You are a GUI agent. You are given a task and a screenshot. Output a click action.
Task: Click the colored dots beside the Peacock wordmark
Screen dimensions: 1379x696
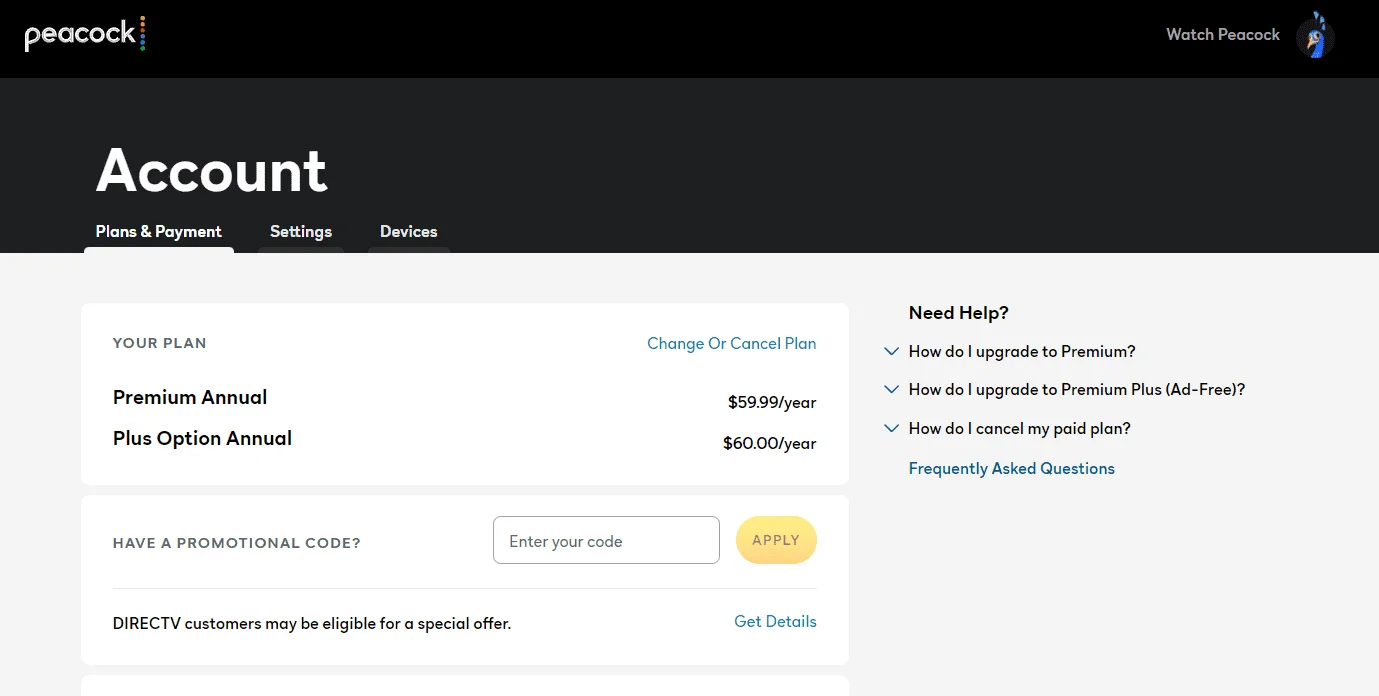[142, 34]
